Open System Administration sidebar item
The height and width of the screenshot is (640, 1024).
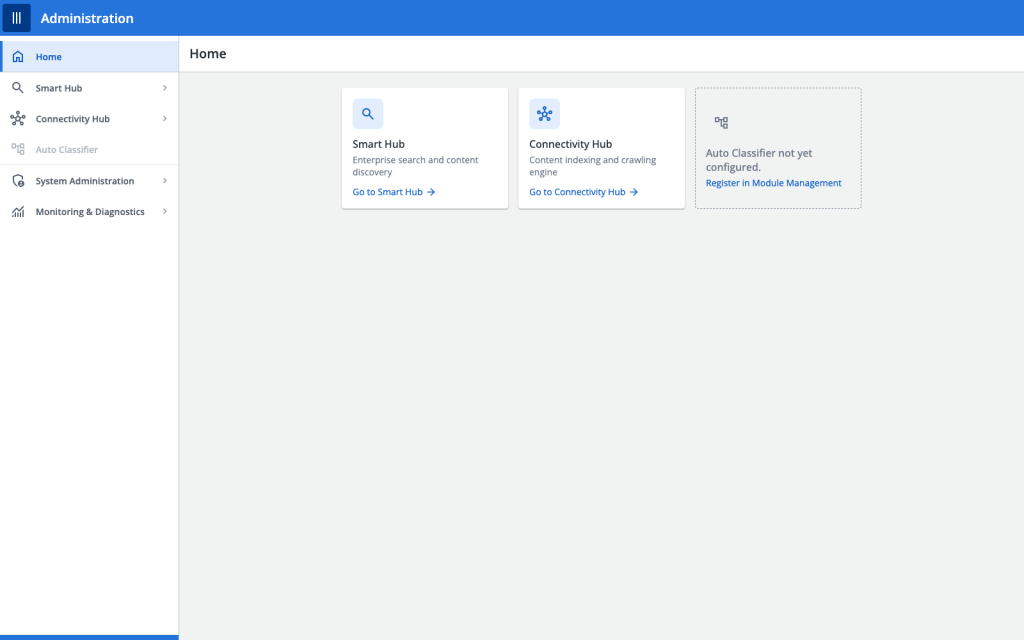pos(89,181)
